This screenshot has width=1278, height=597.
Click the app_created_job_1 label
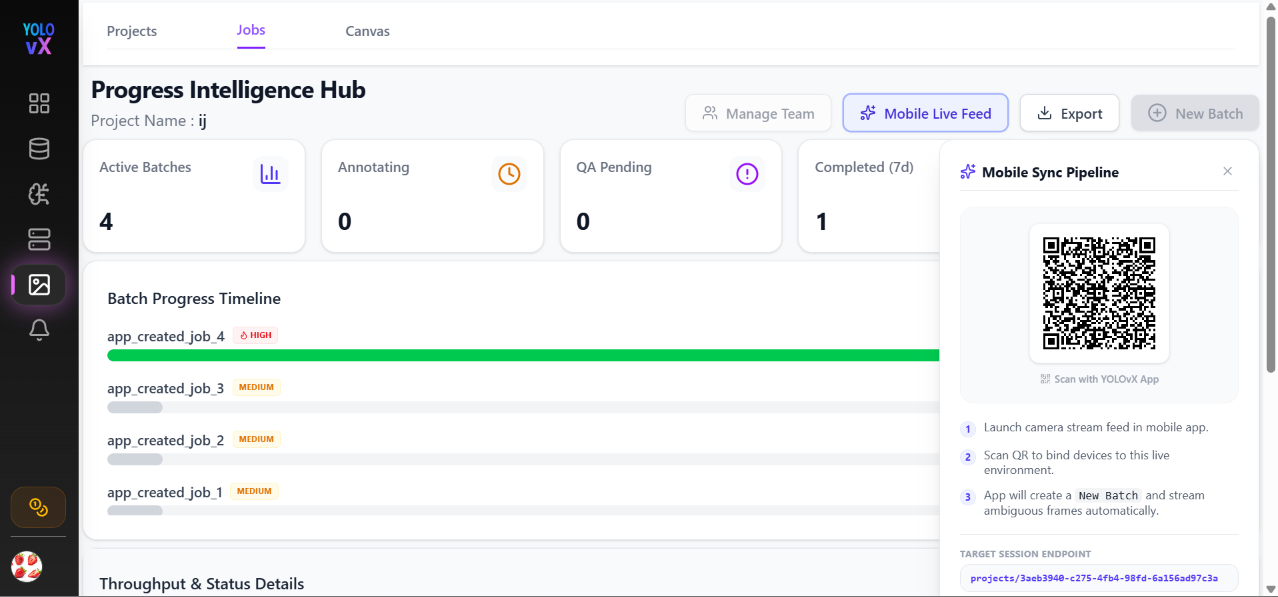click(x=165, y=492)
